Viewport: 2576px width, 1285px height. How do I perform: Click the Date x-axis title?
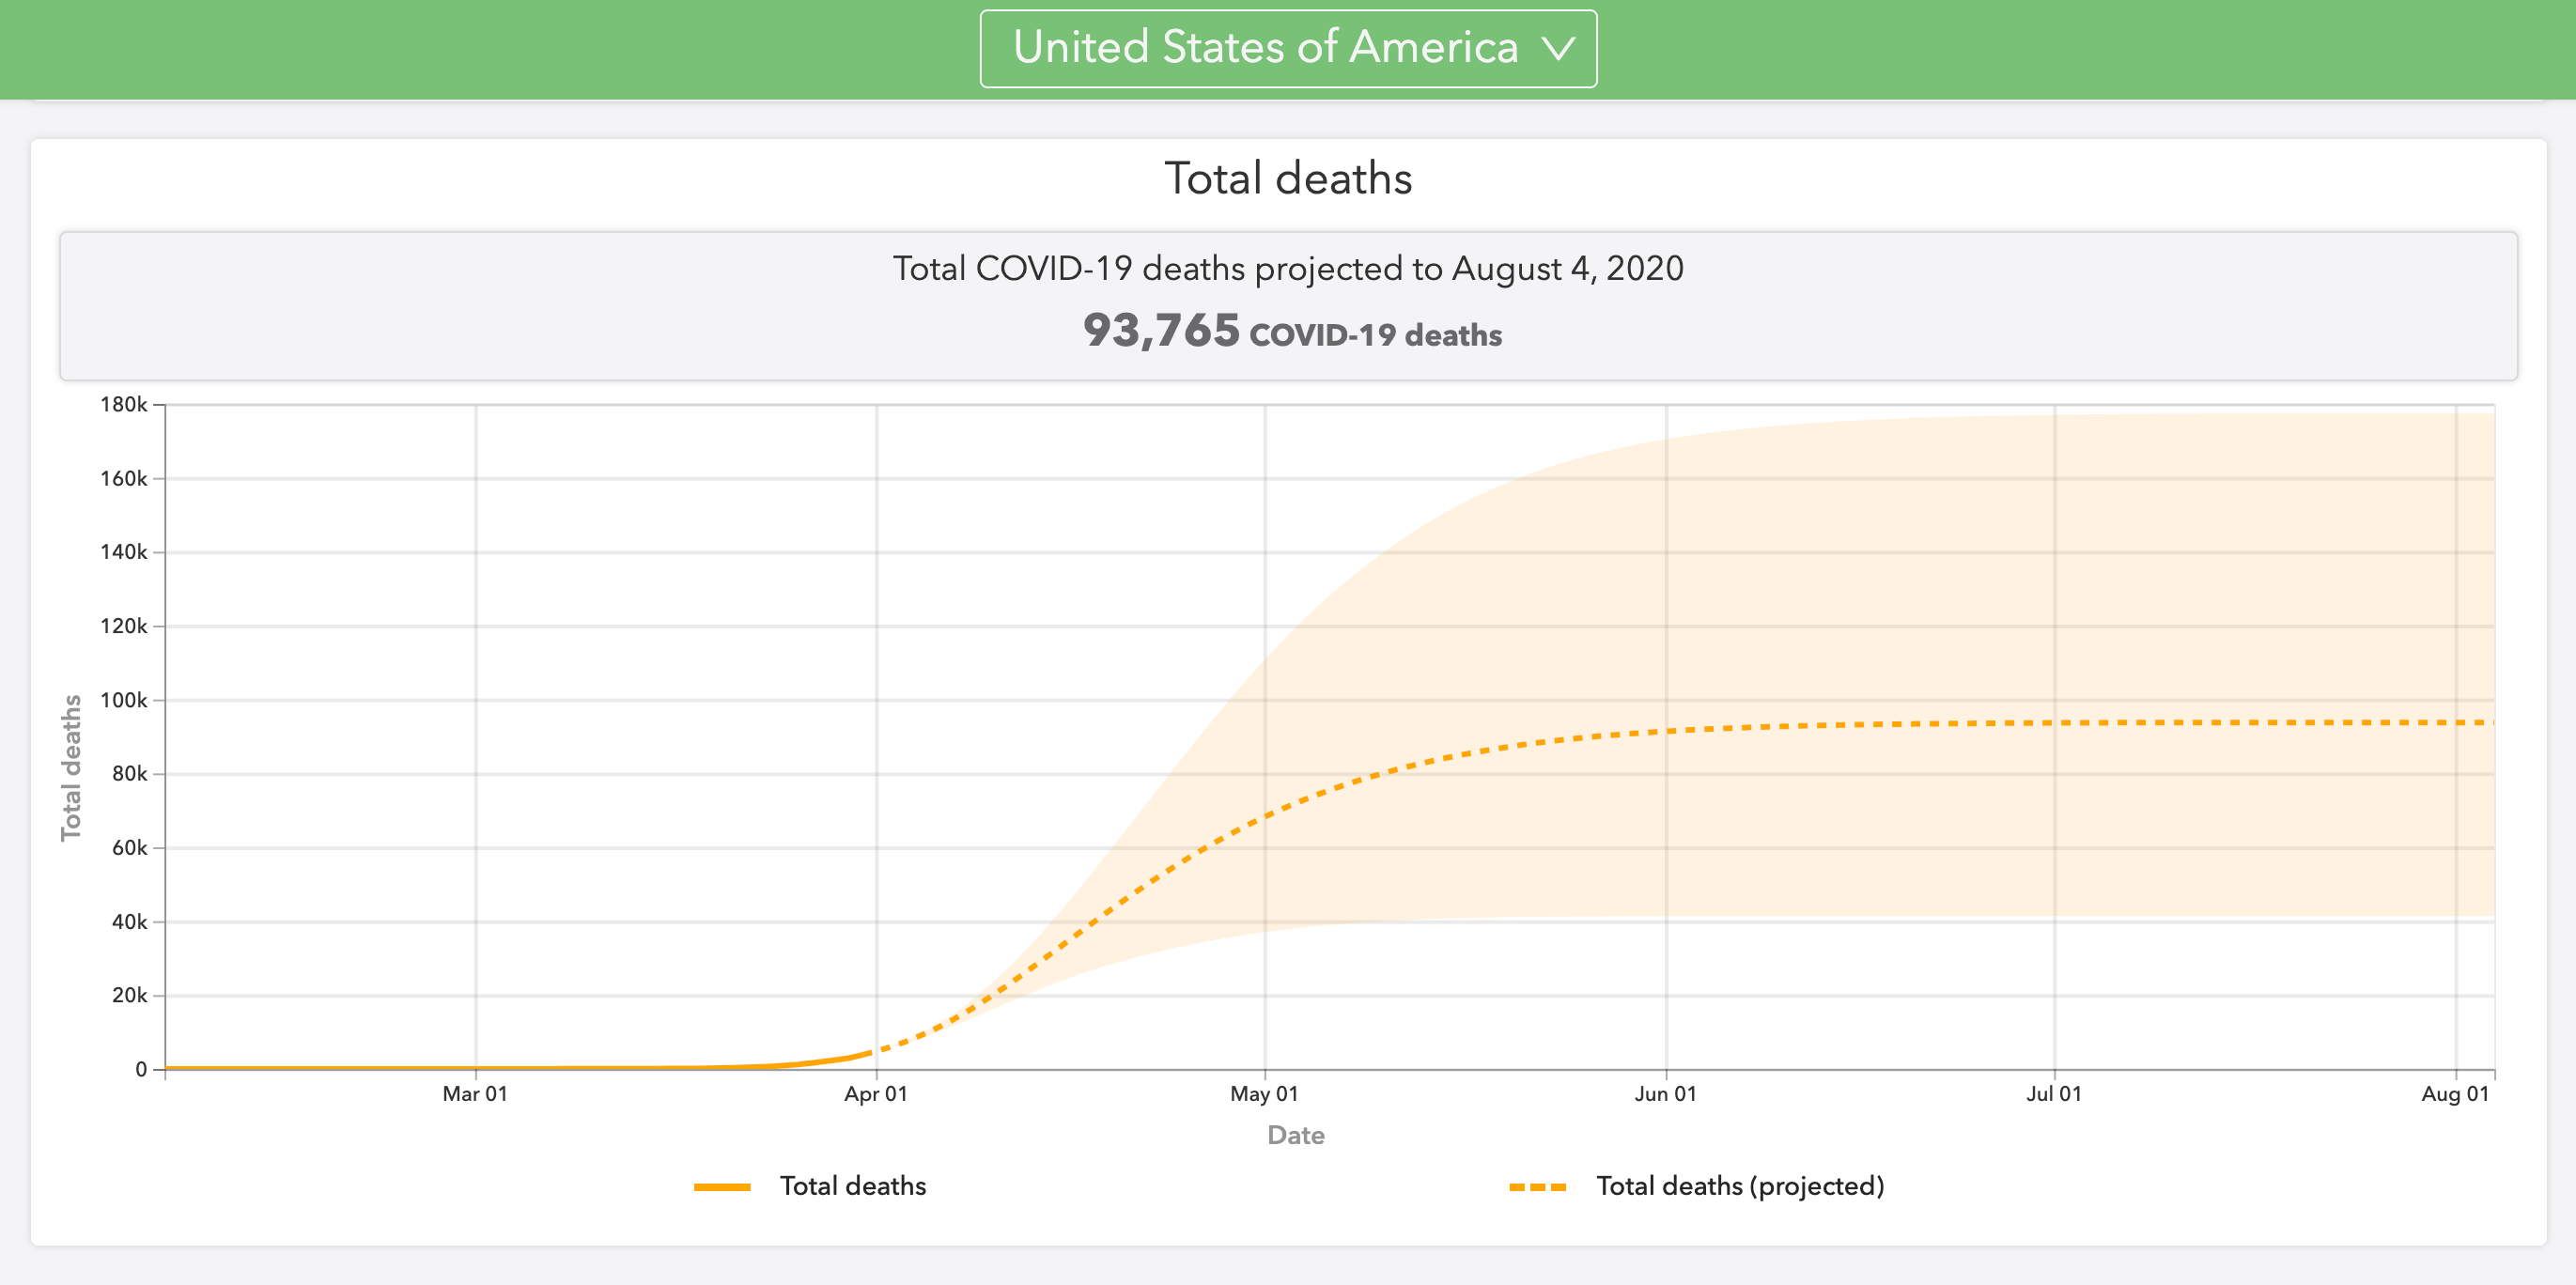click(x=1295, y=1135)
